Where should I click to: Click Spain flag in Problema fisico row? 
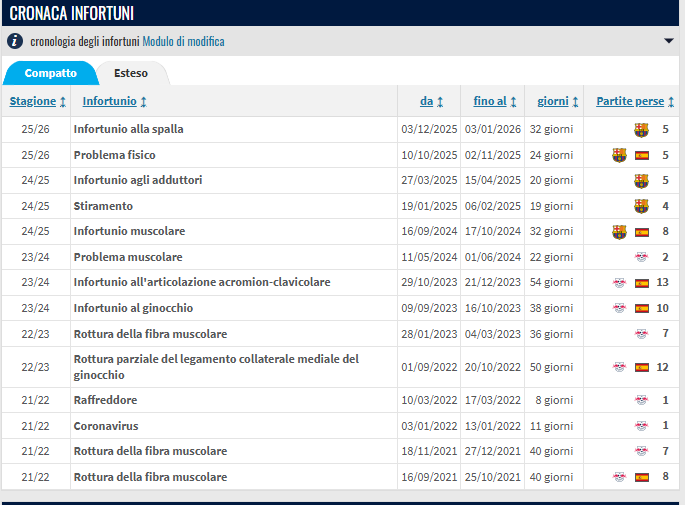(642, 156)
